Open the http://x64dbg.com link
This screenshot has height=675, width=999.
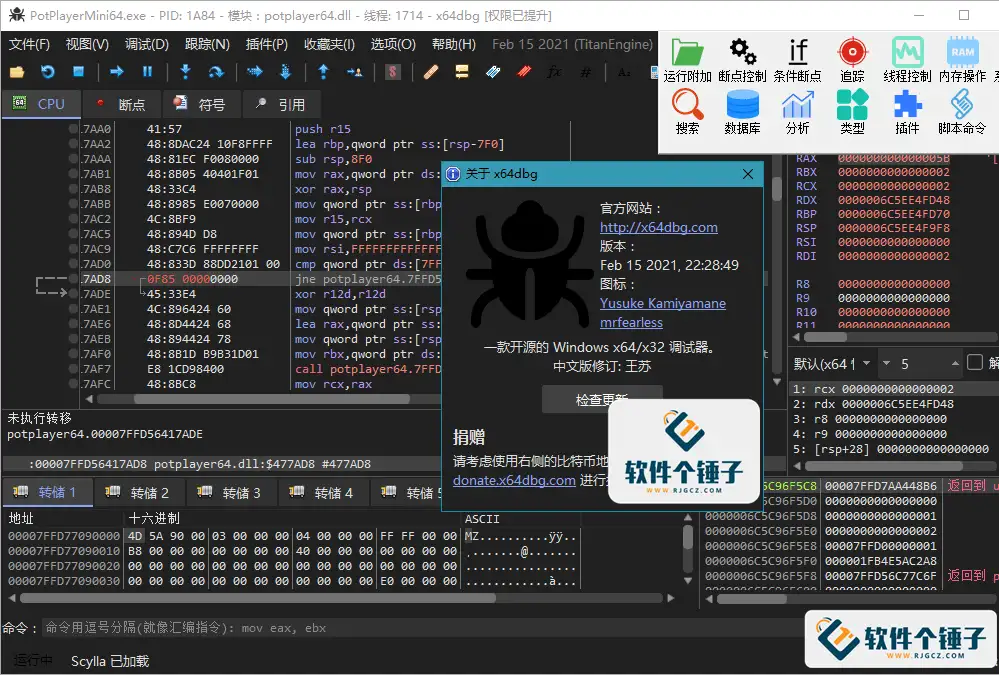coord(659,227)
